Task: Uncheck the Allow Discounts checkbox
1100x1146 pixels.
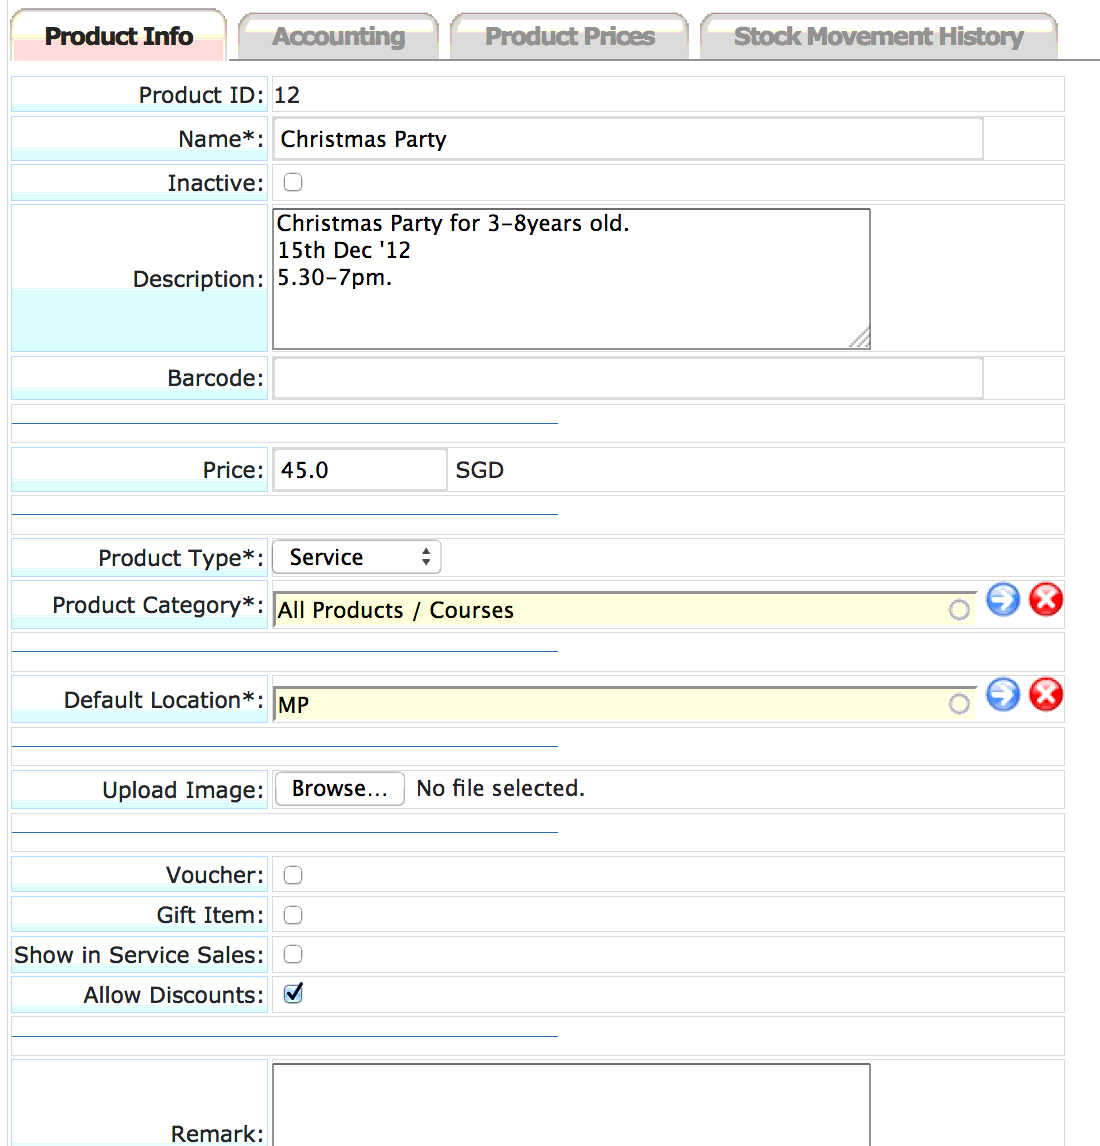Action: coord(293,994)
